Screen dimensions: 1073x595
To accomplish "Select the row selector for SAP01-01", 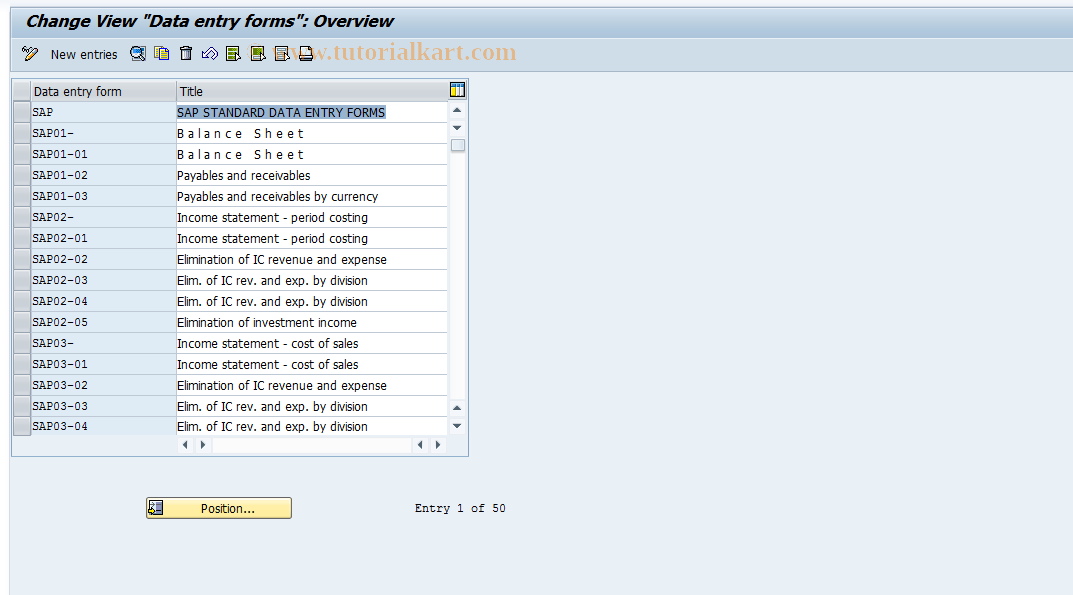I will 22,154.
